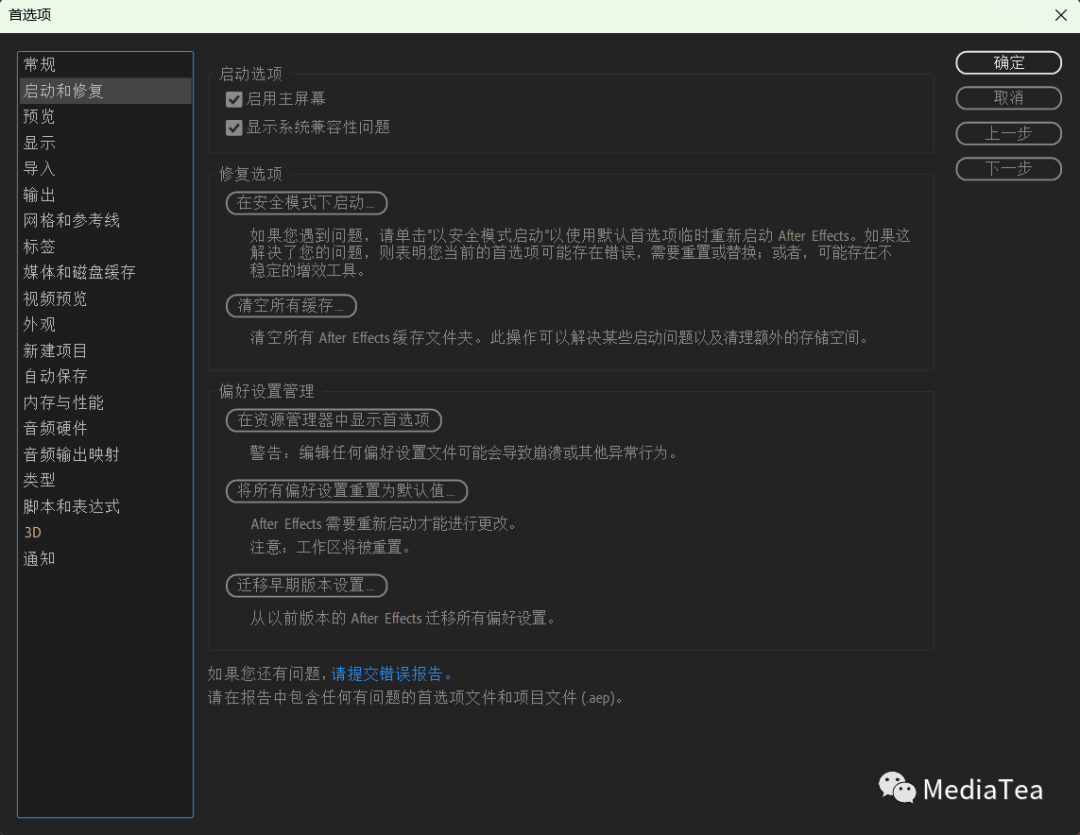Go to previous page with 上一步
Image resolution: width=1080 pixels, height=835 pixels.
click(x=1008, y=134)
